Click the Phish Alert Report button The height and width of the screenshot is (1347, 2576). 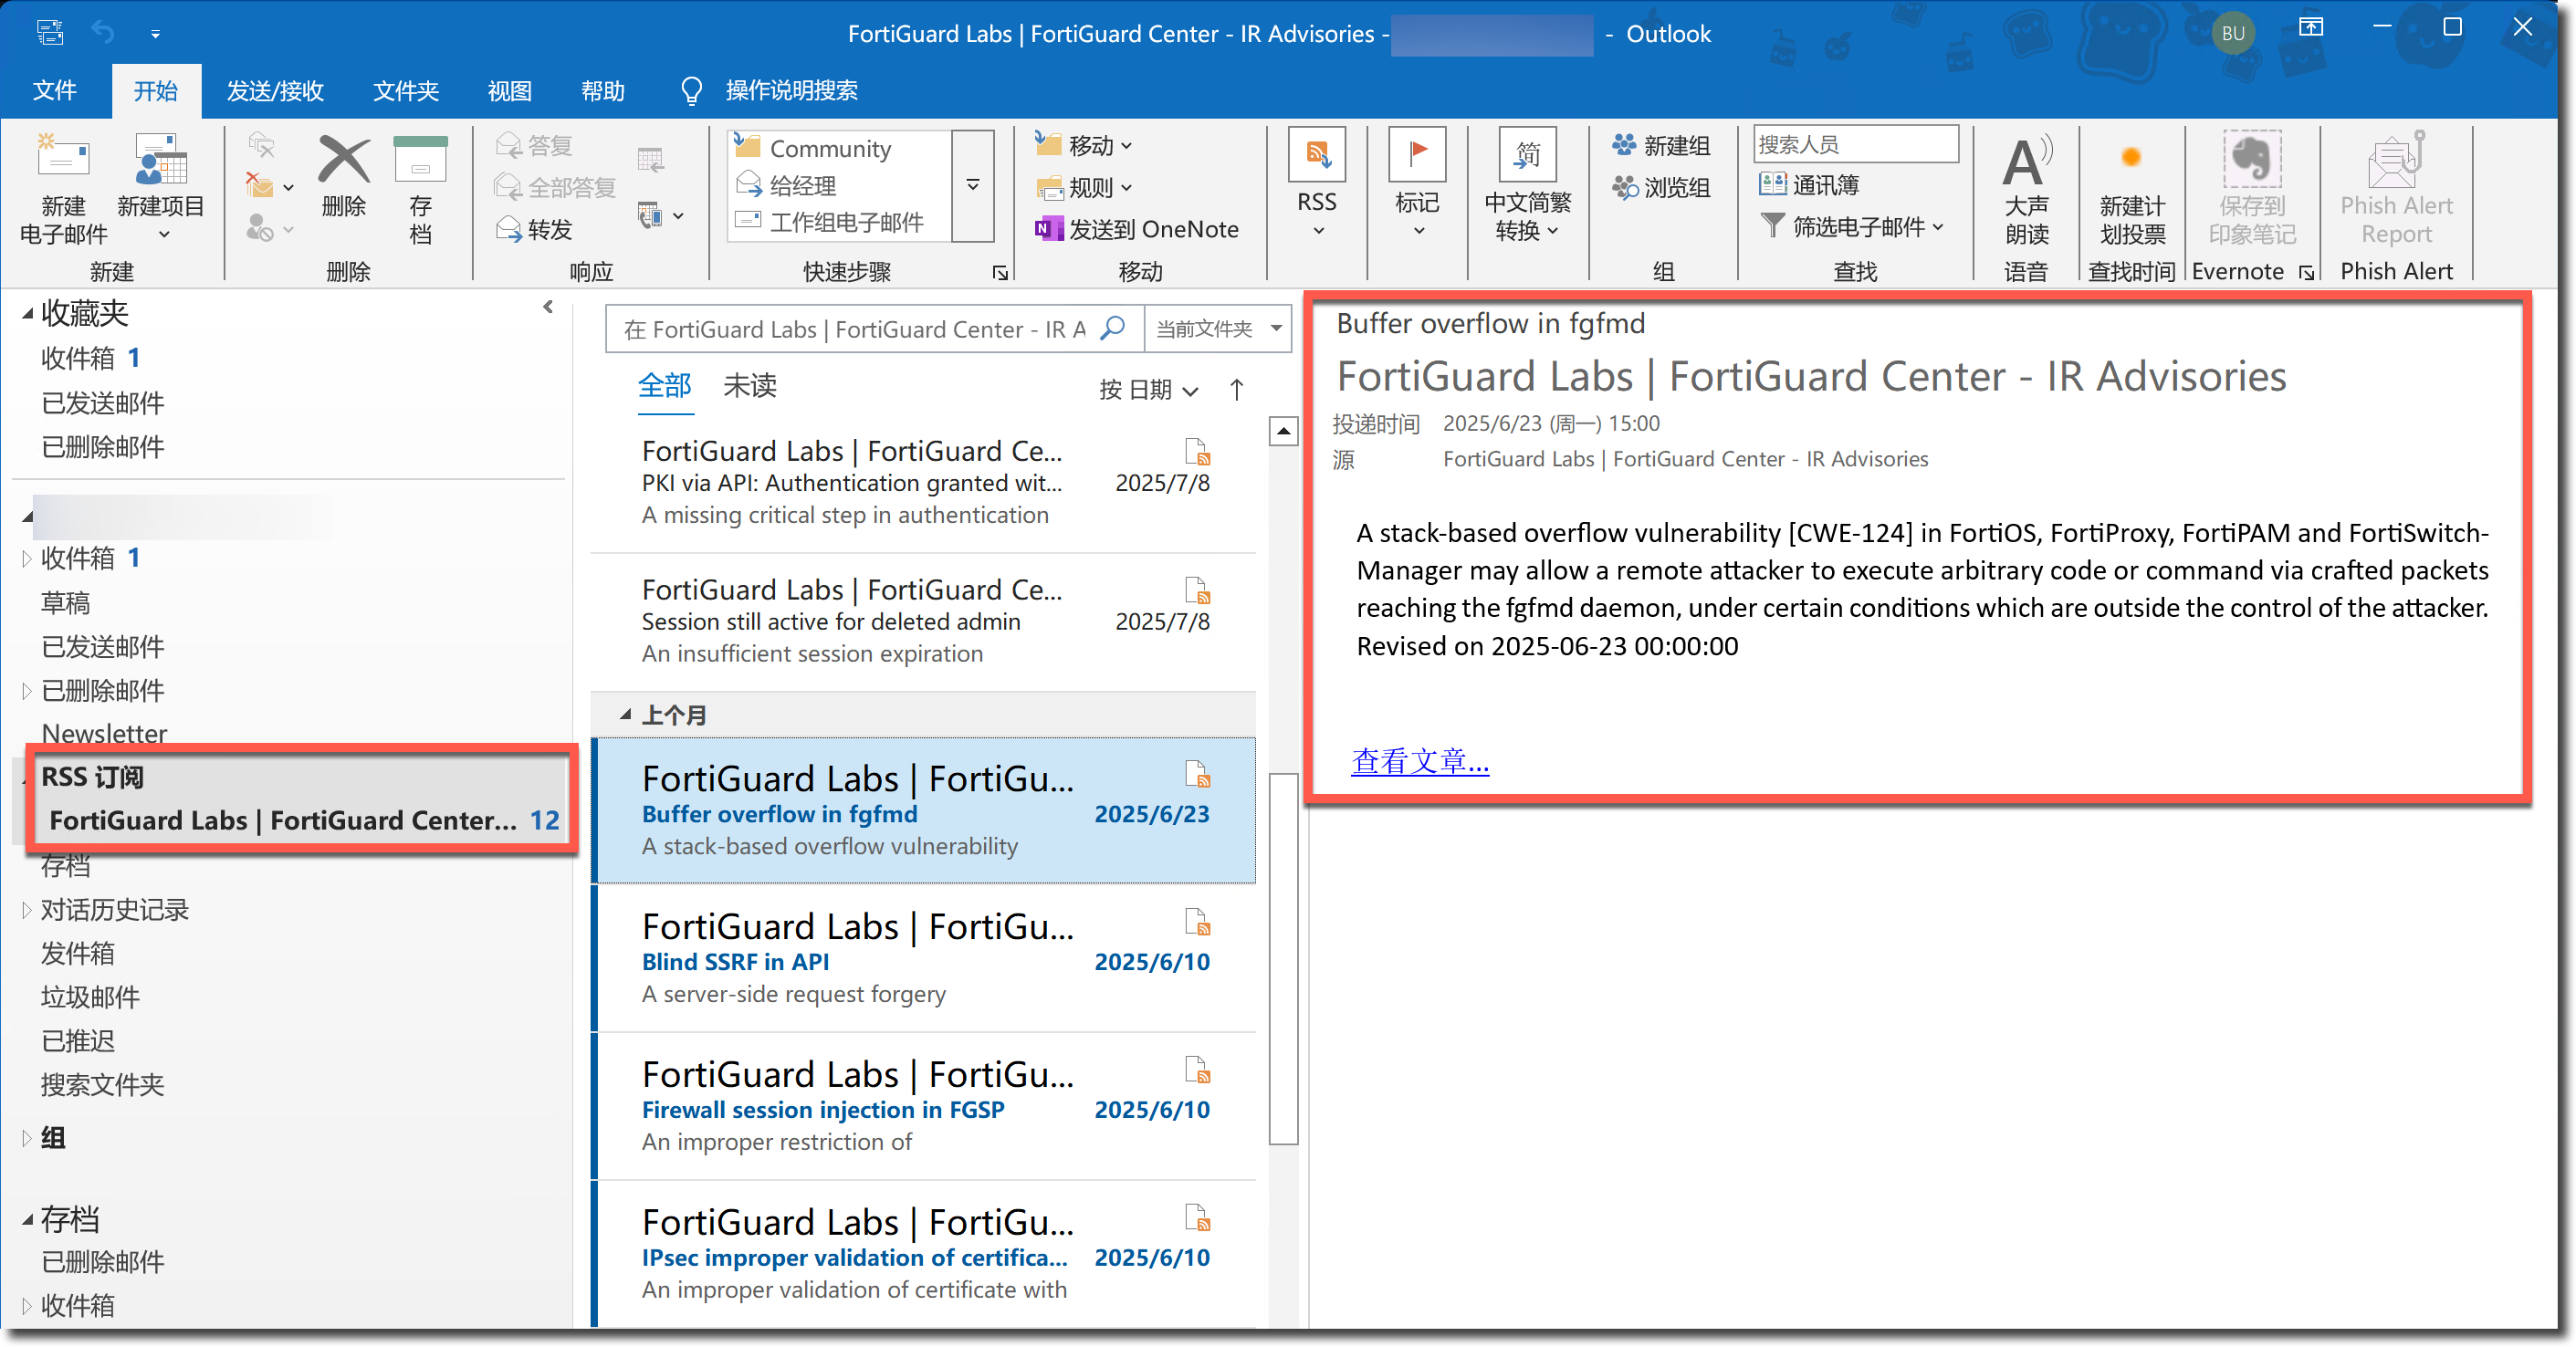pos(2396,190)
